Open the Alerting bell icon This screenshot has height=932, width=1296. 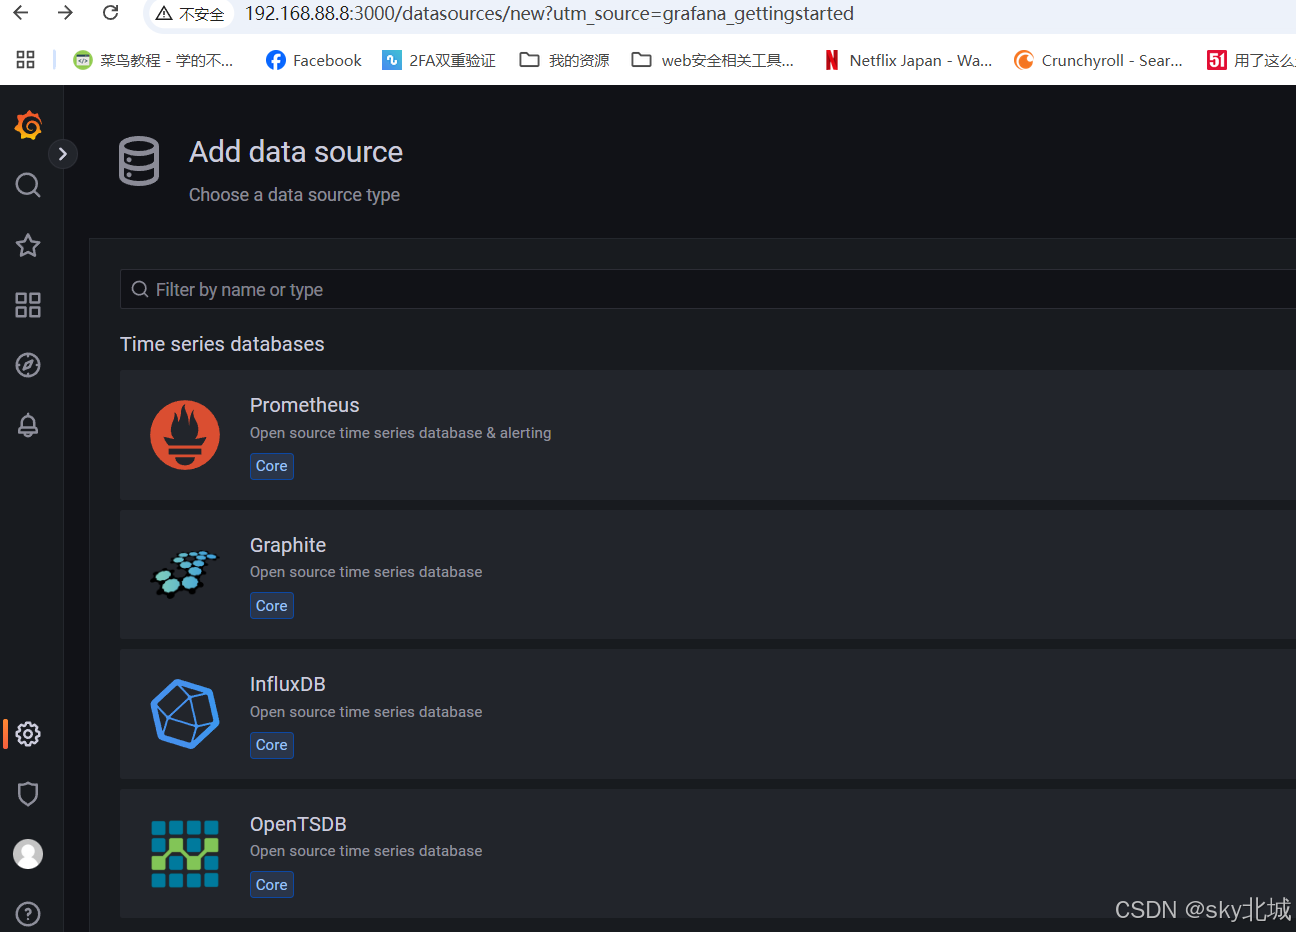click(x=28, y=425)
